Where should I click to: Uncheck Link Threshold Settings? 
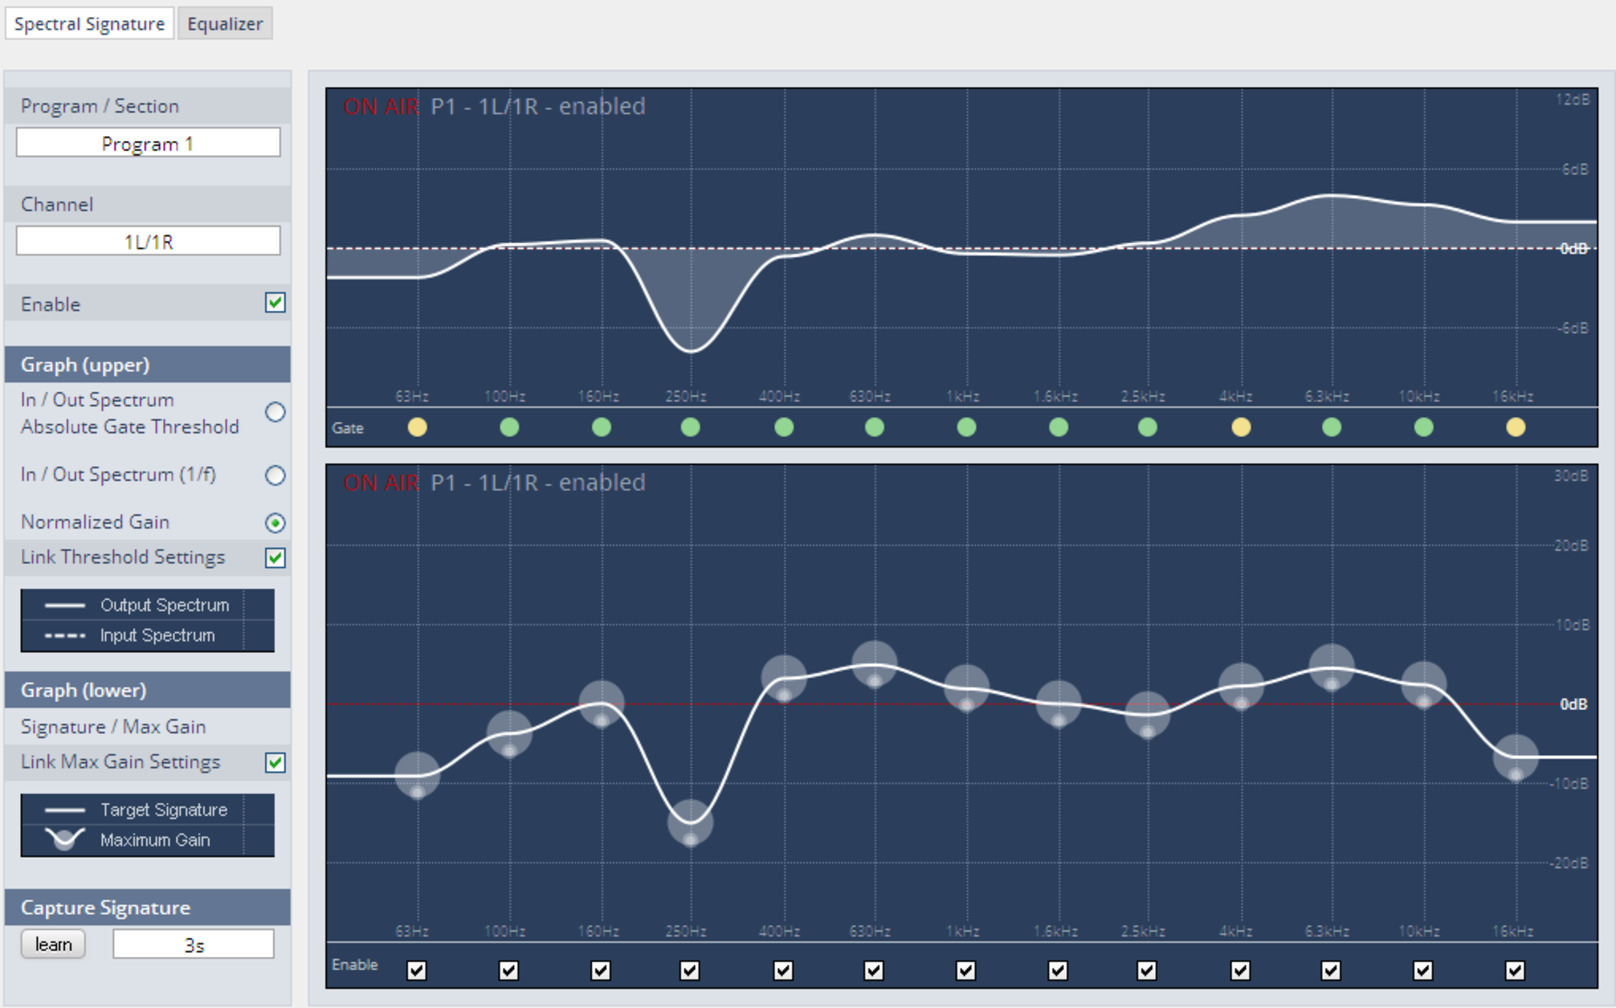[275, 558]
